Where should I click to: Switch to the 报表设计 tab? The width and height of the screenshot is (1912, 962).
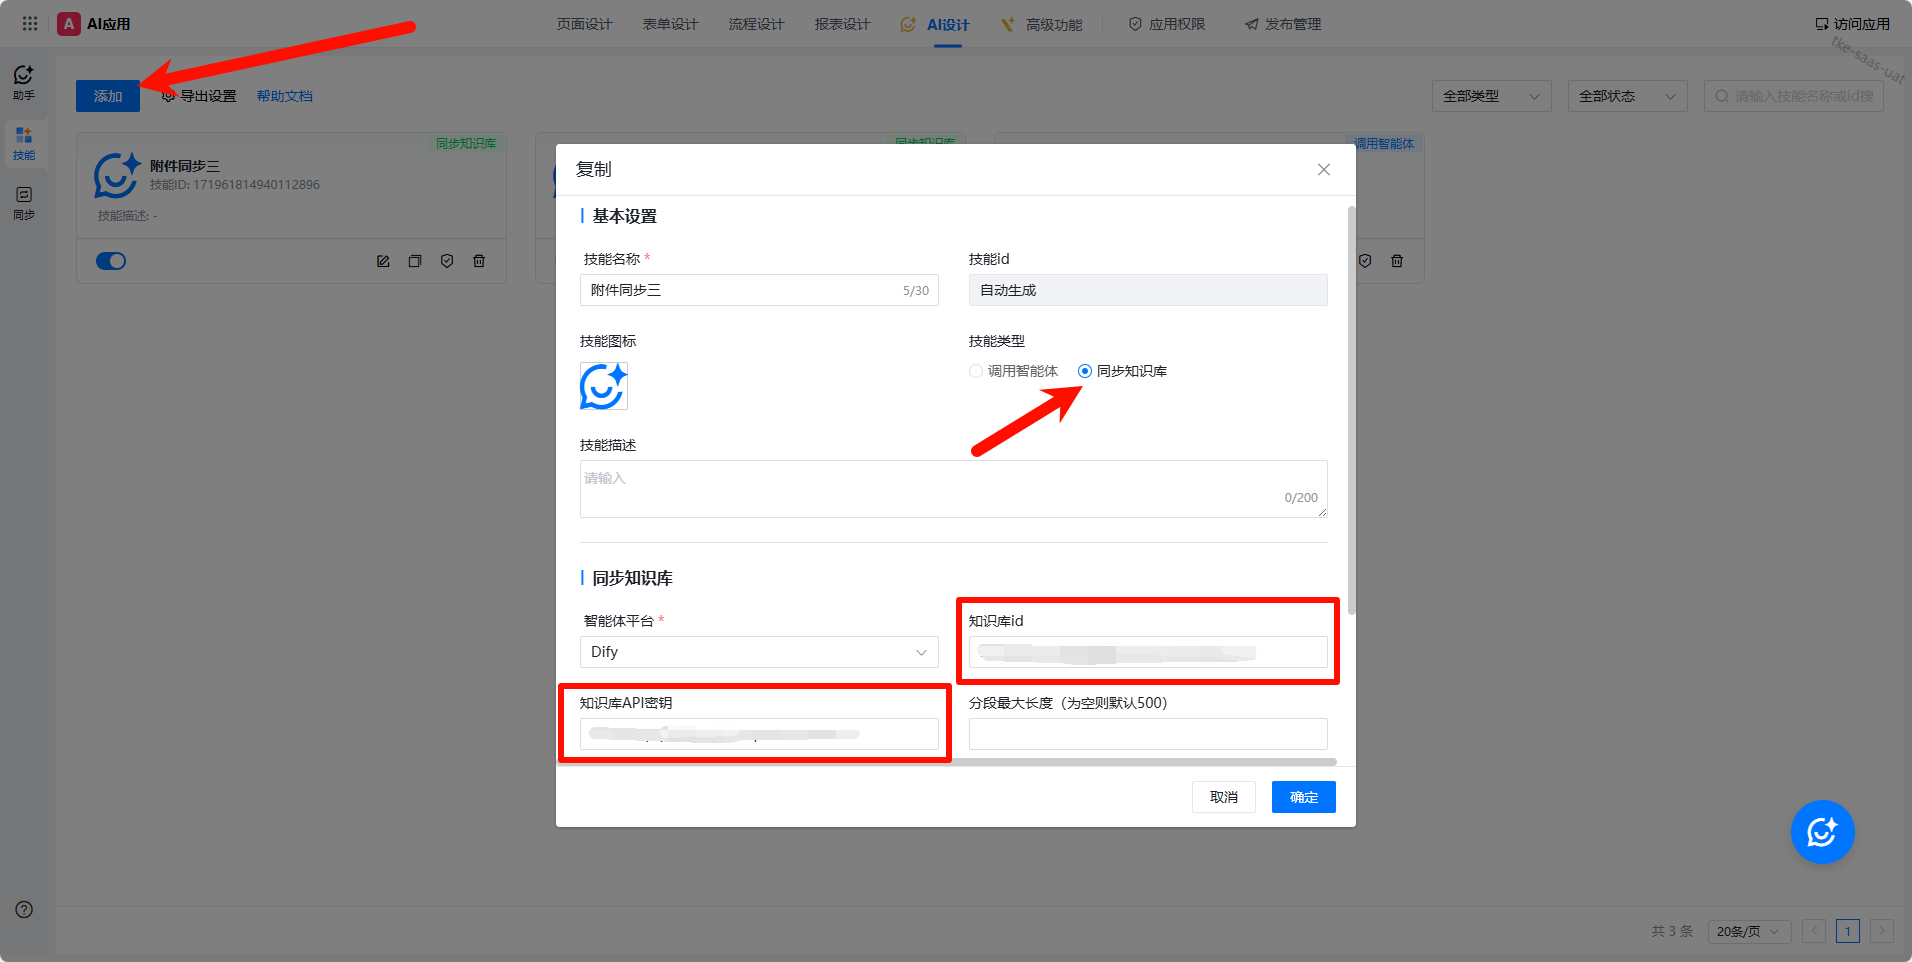pyautogui.click(x=842, y=24)
